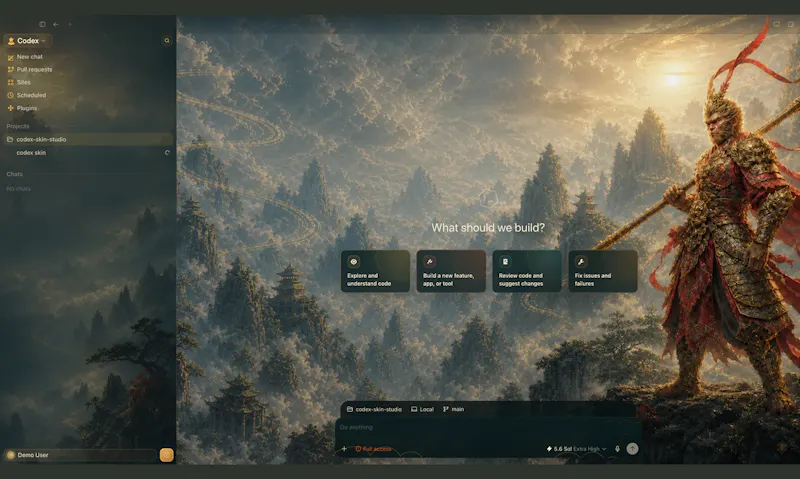Viewport: 800px width, 479px height.
Task: Choose Explore and understand code card
Action: click(376, 271)
